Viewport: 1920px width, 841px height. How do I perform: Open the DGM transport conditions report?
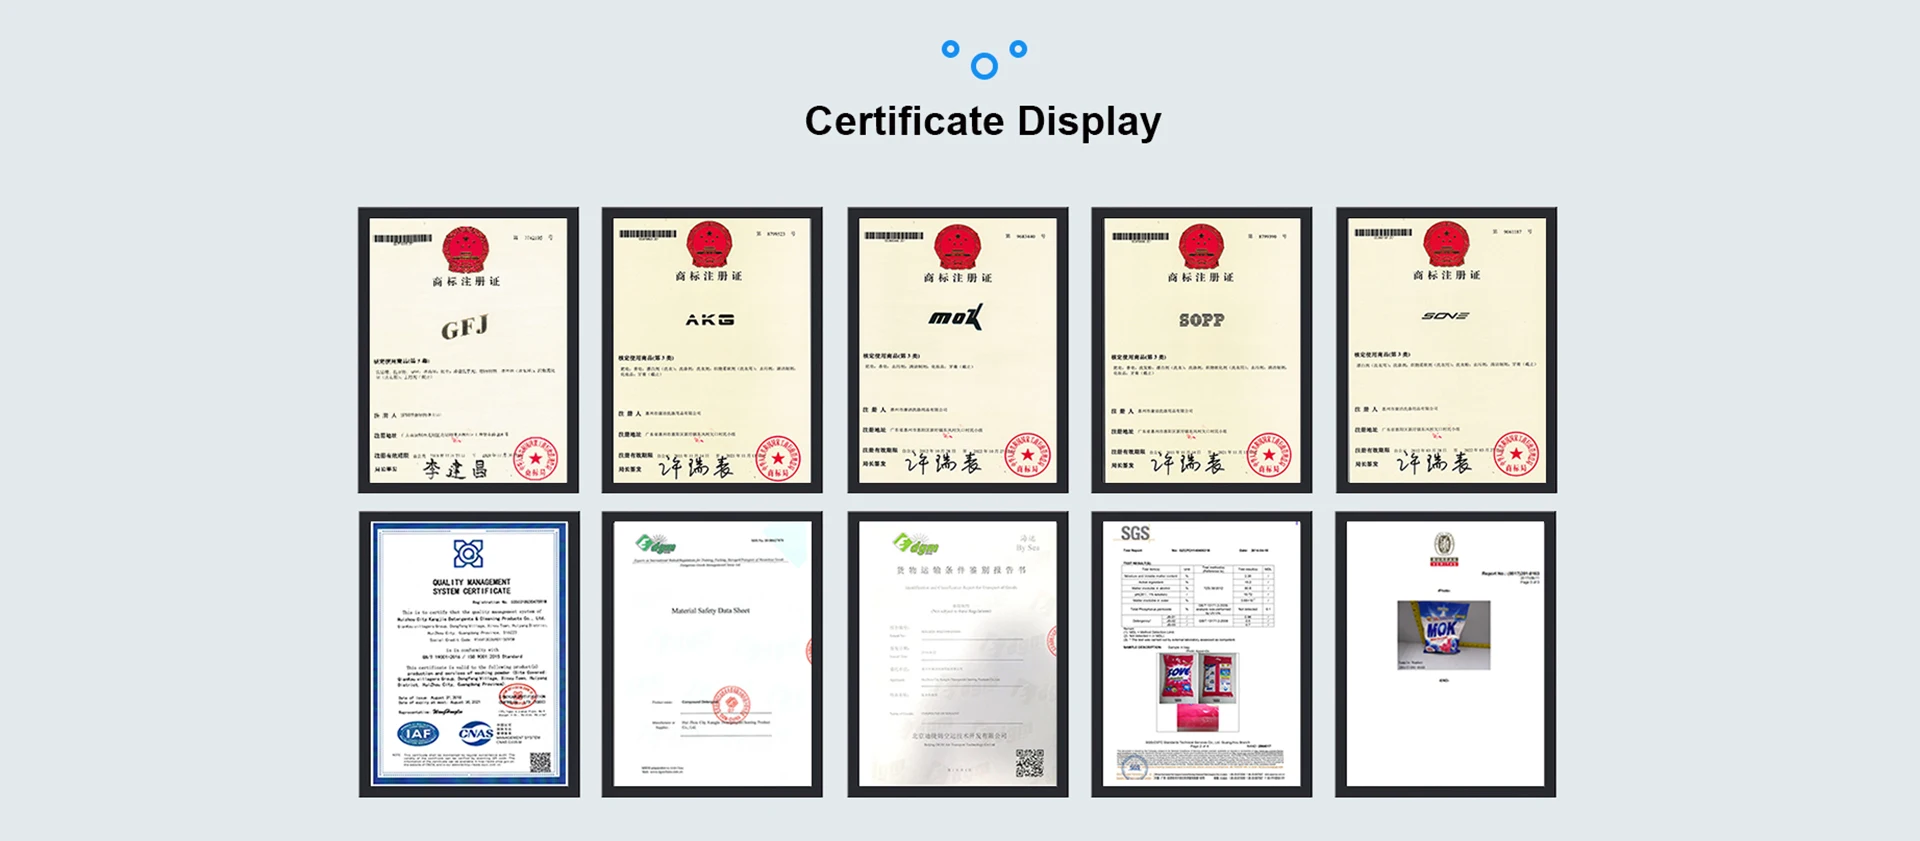pyautogui.click(x=958, y=654)
